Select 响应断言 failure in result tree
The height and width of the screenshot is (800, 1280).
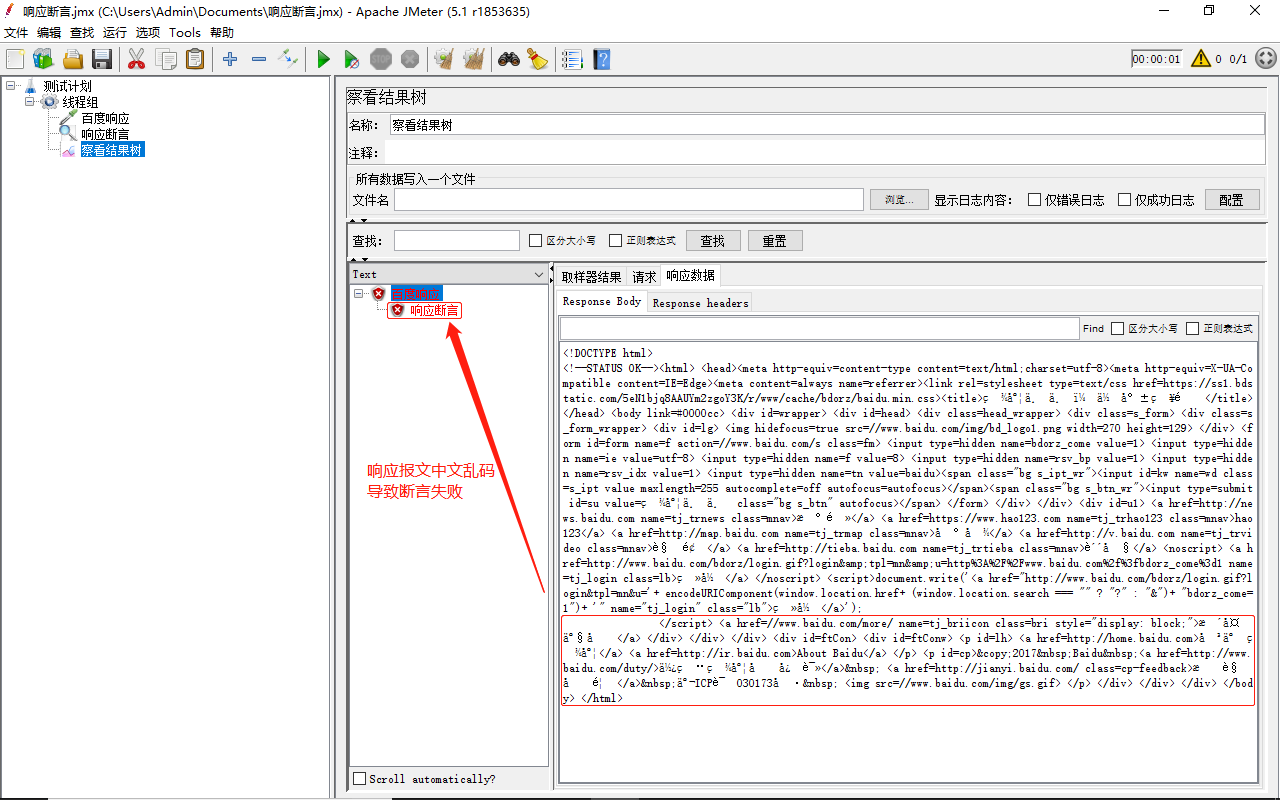click(x=434, y=310)
